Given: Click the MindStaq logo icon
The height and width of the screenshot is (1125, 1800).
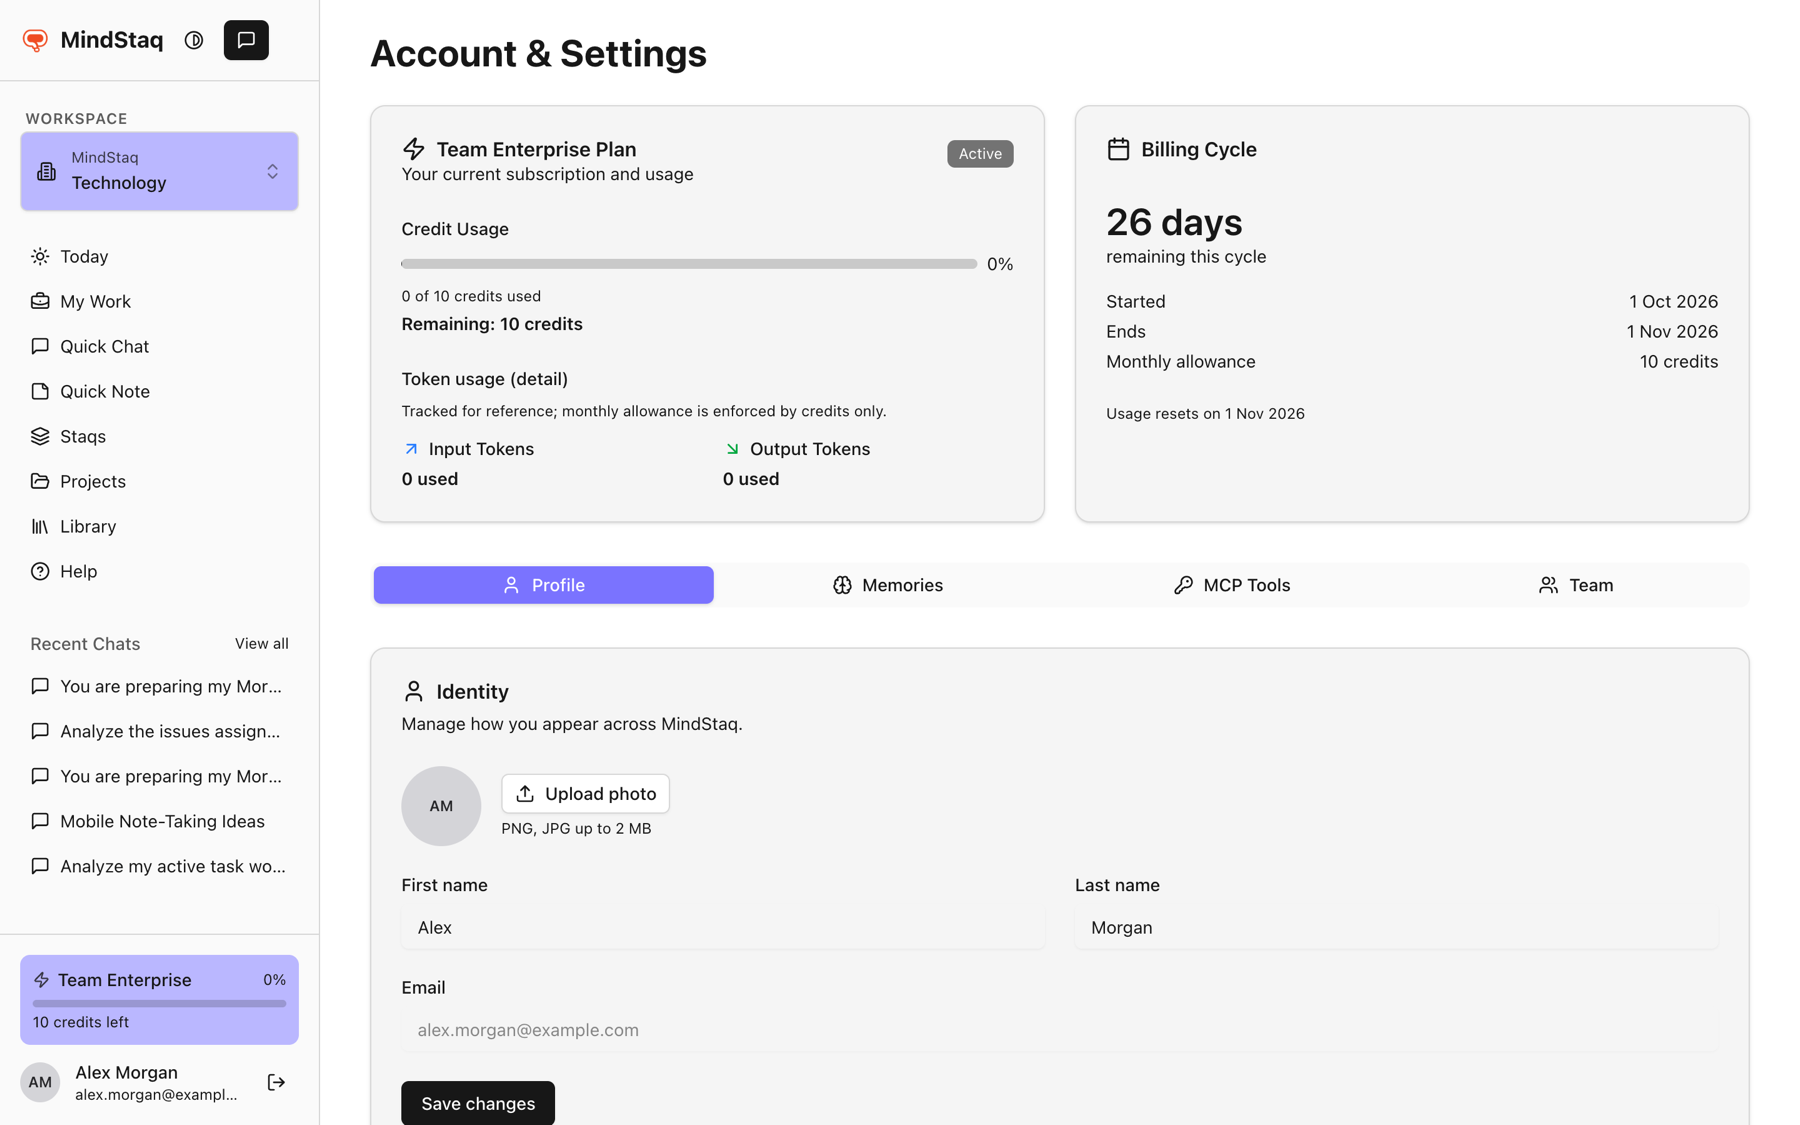Looking at the screenshot, I should click(x=36, y=40).
